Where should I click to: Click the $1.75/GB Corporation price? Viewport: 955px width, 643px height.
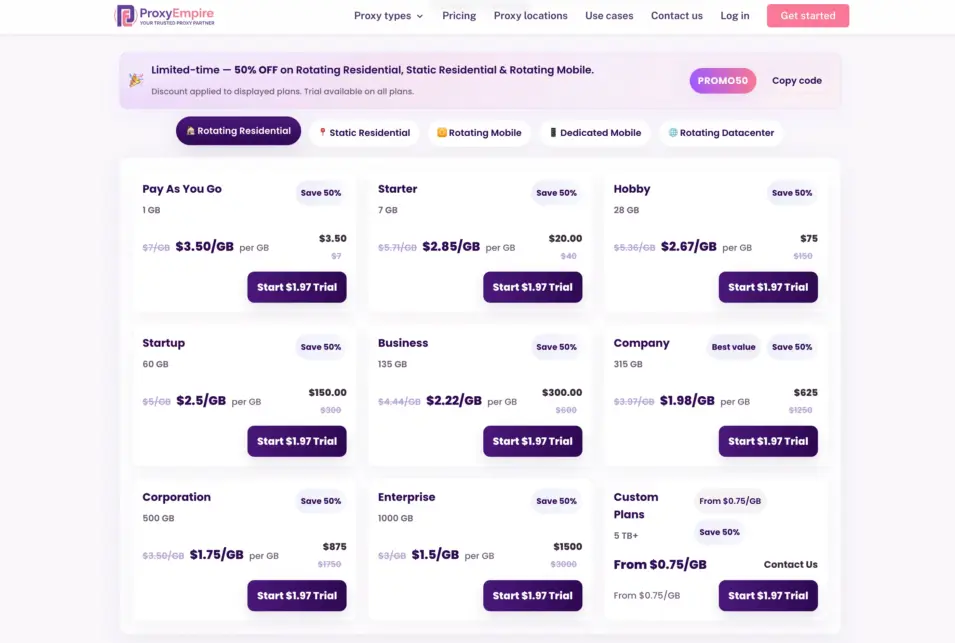(x=216, y=555)
